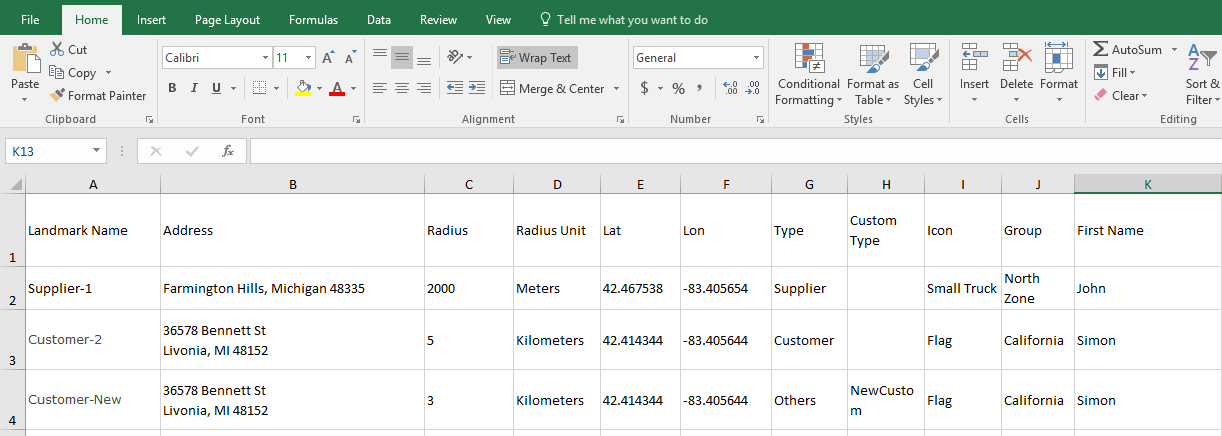Toggle Underline formatting
The height and width of the screenshot is (436, 1222).
(x=216, y=88)
